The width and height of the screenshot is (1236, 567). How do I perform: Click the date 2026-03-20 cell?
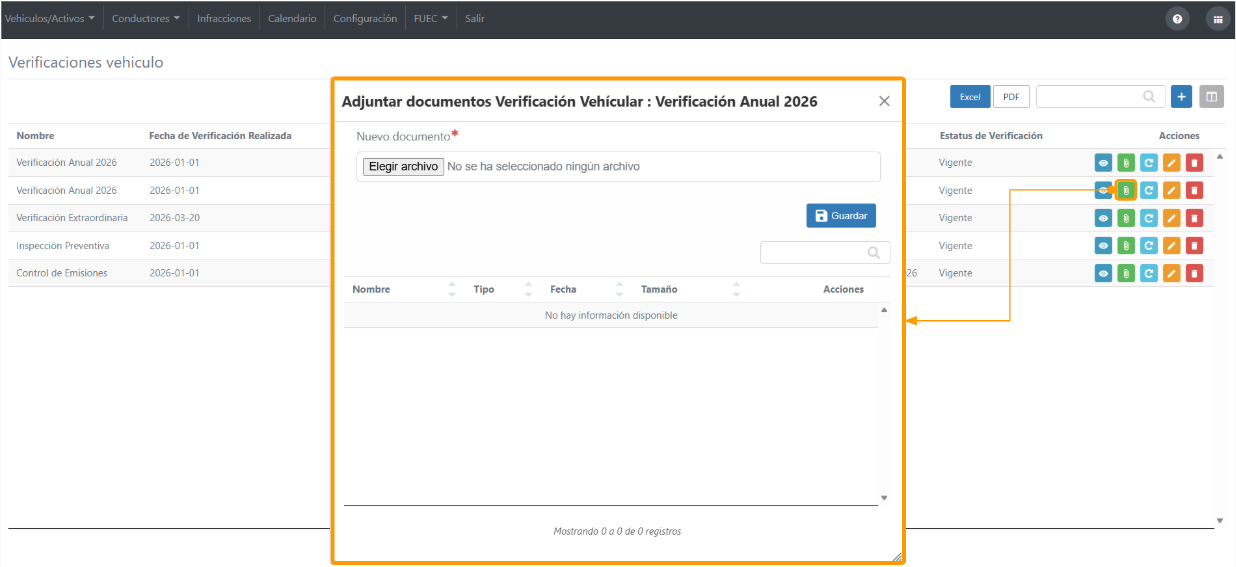174,218
